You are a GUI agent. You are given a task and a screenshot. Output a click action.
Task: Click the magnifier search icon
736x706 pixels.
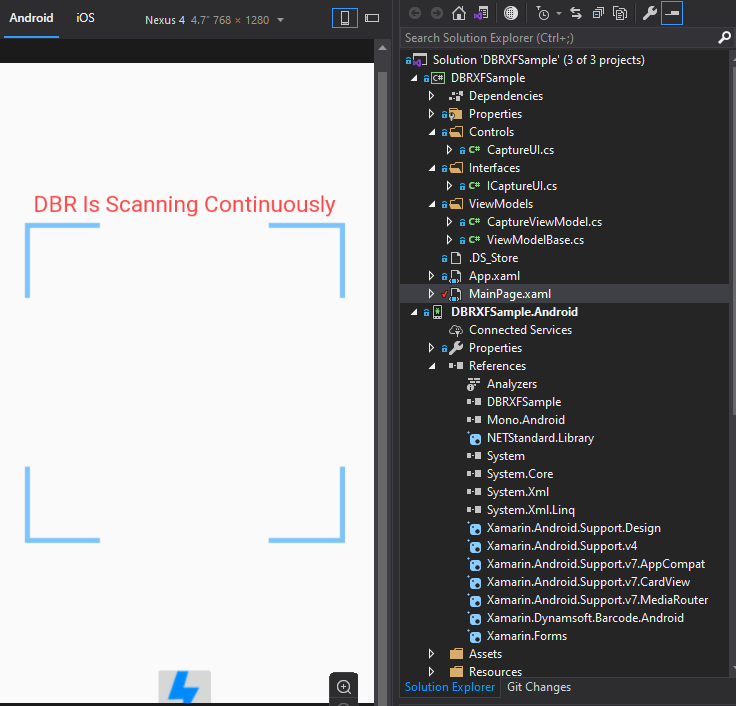coord(724,38)
